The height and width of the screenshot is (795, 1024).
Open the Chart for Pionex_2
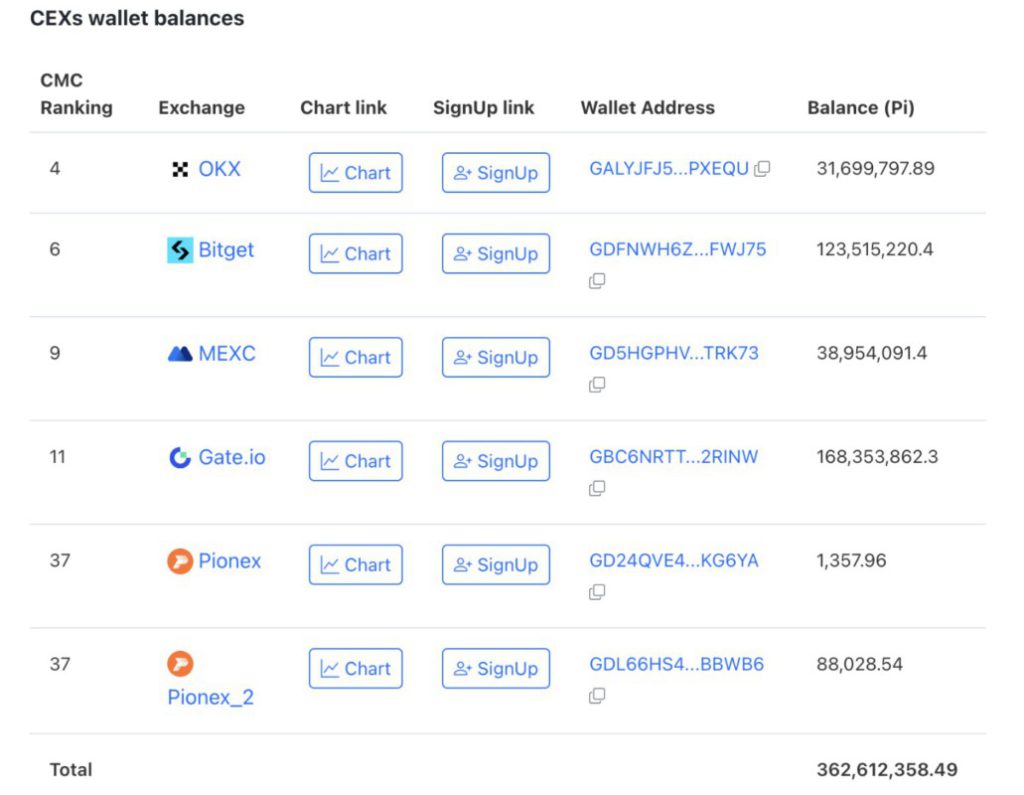pos(356,668)
